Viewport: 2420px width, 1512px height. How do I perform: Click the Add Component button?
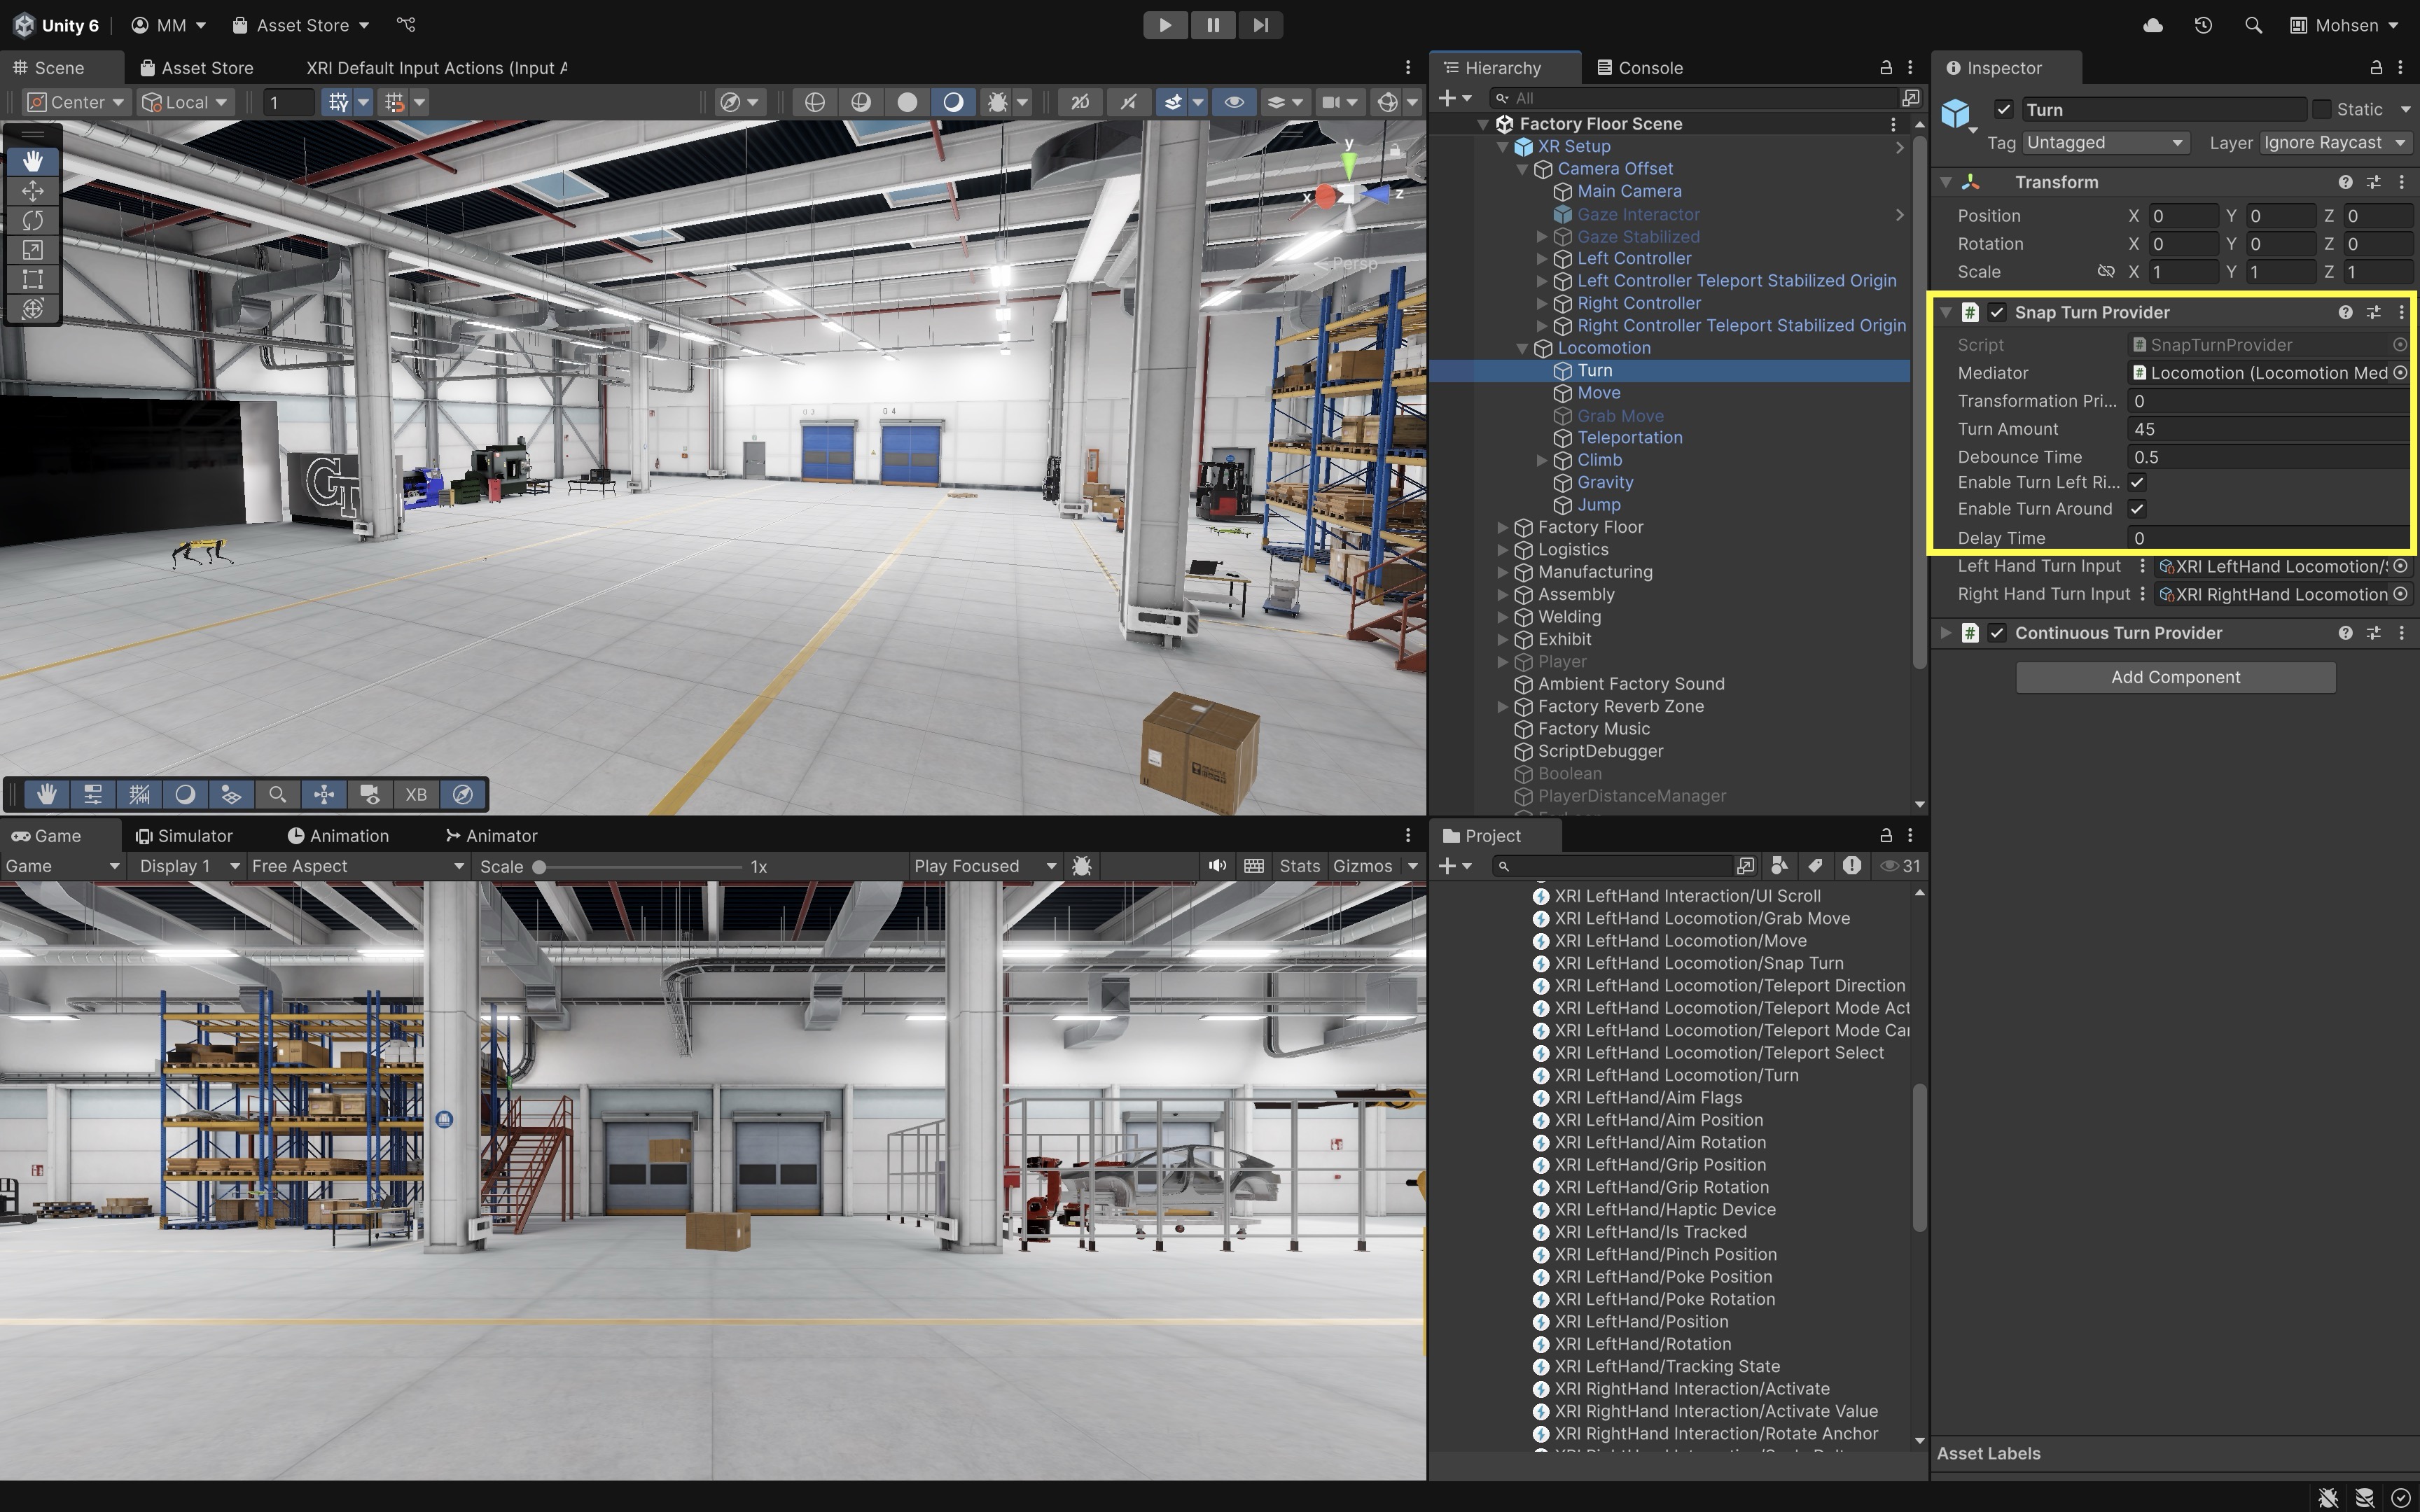click(x=2175, y=677)
